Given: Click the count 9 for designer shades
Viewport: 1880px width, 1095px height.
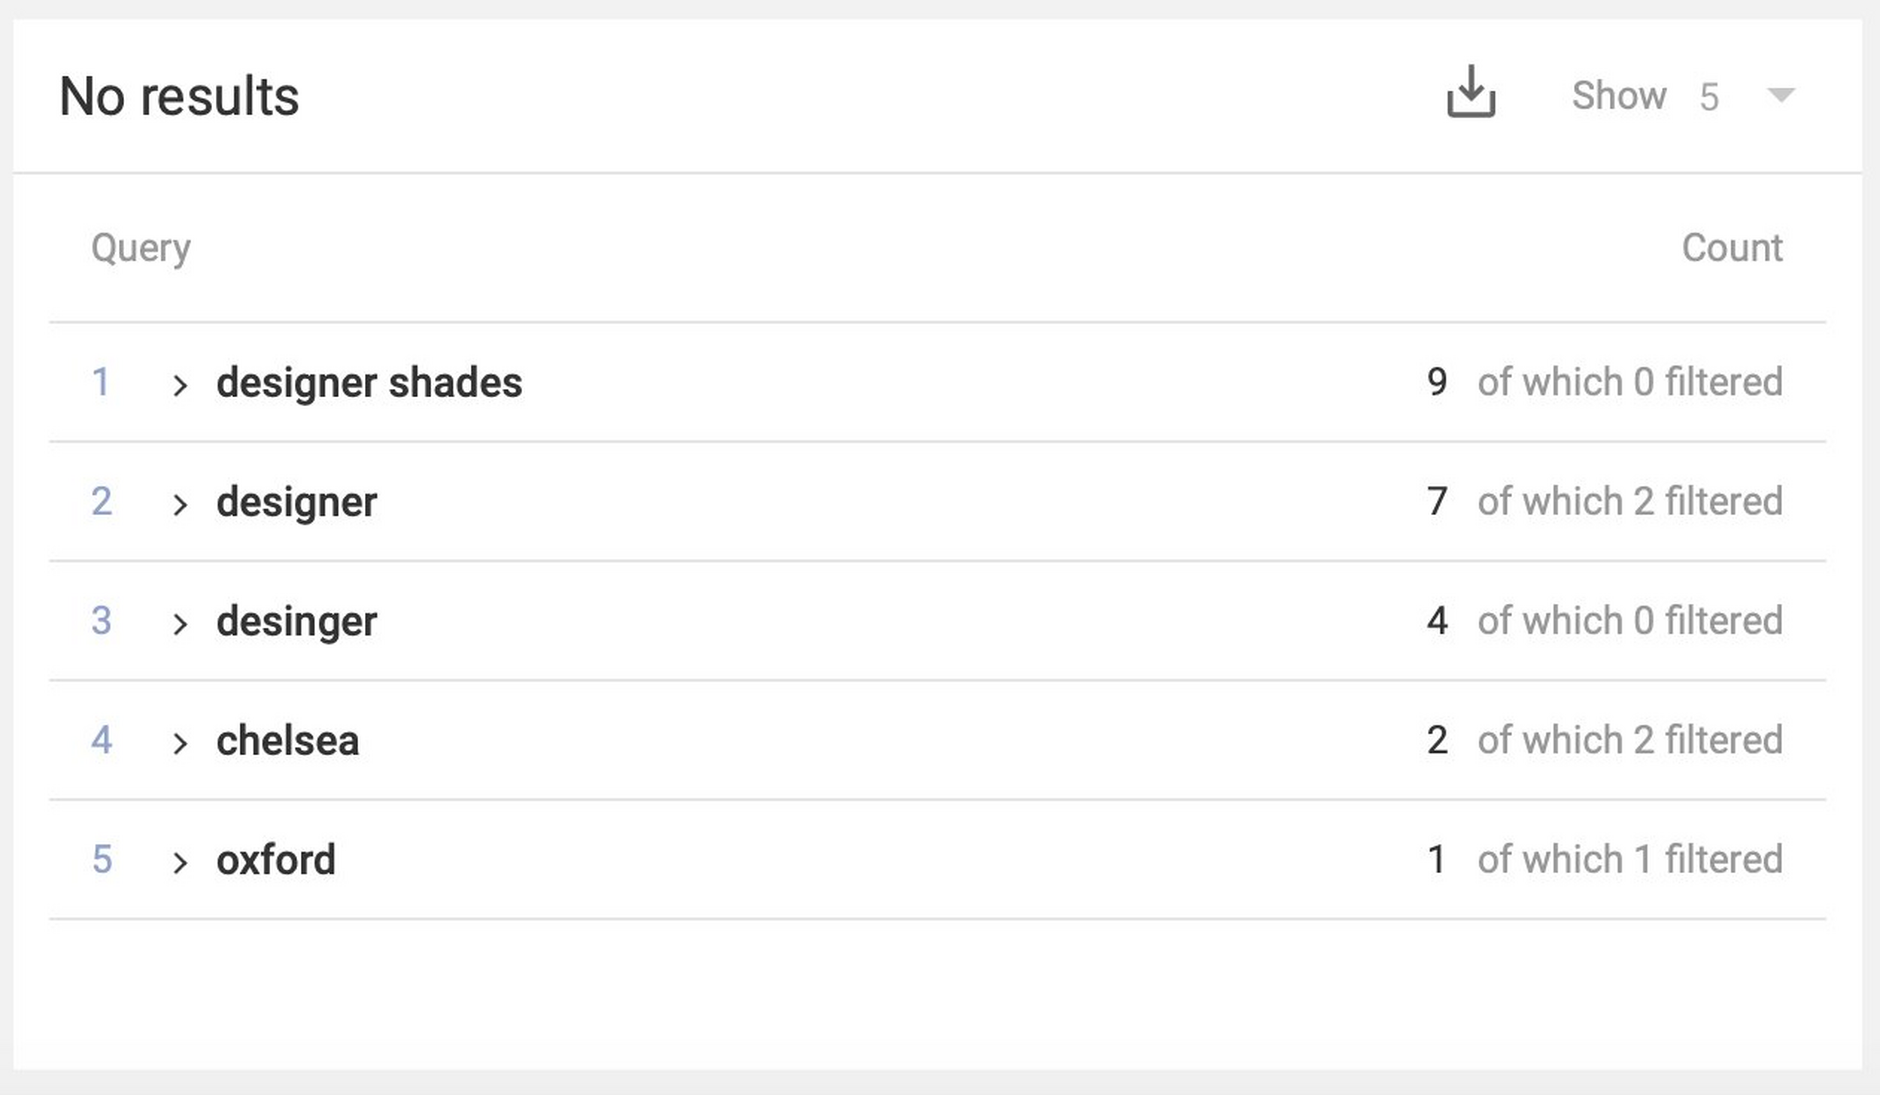Looking at the screenshot, I should point(1437,382).
